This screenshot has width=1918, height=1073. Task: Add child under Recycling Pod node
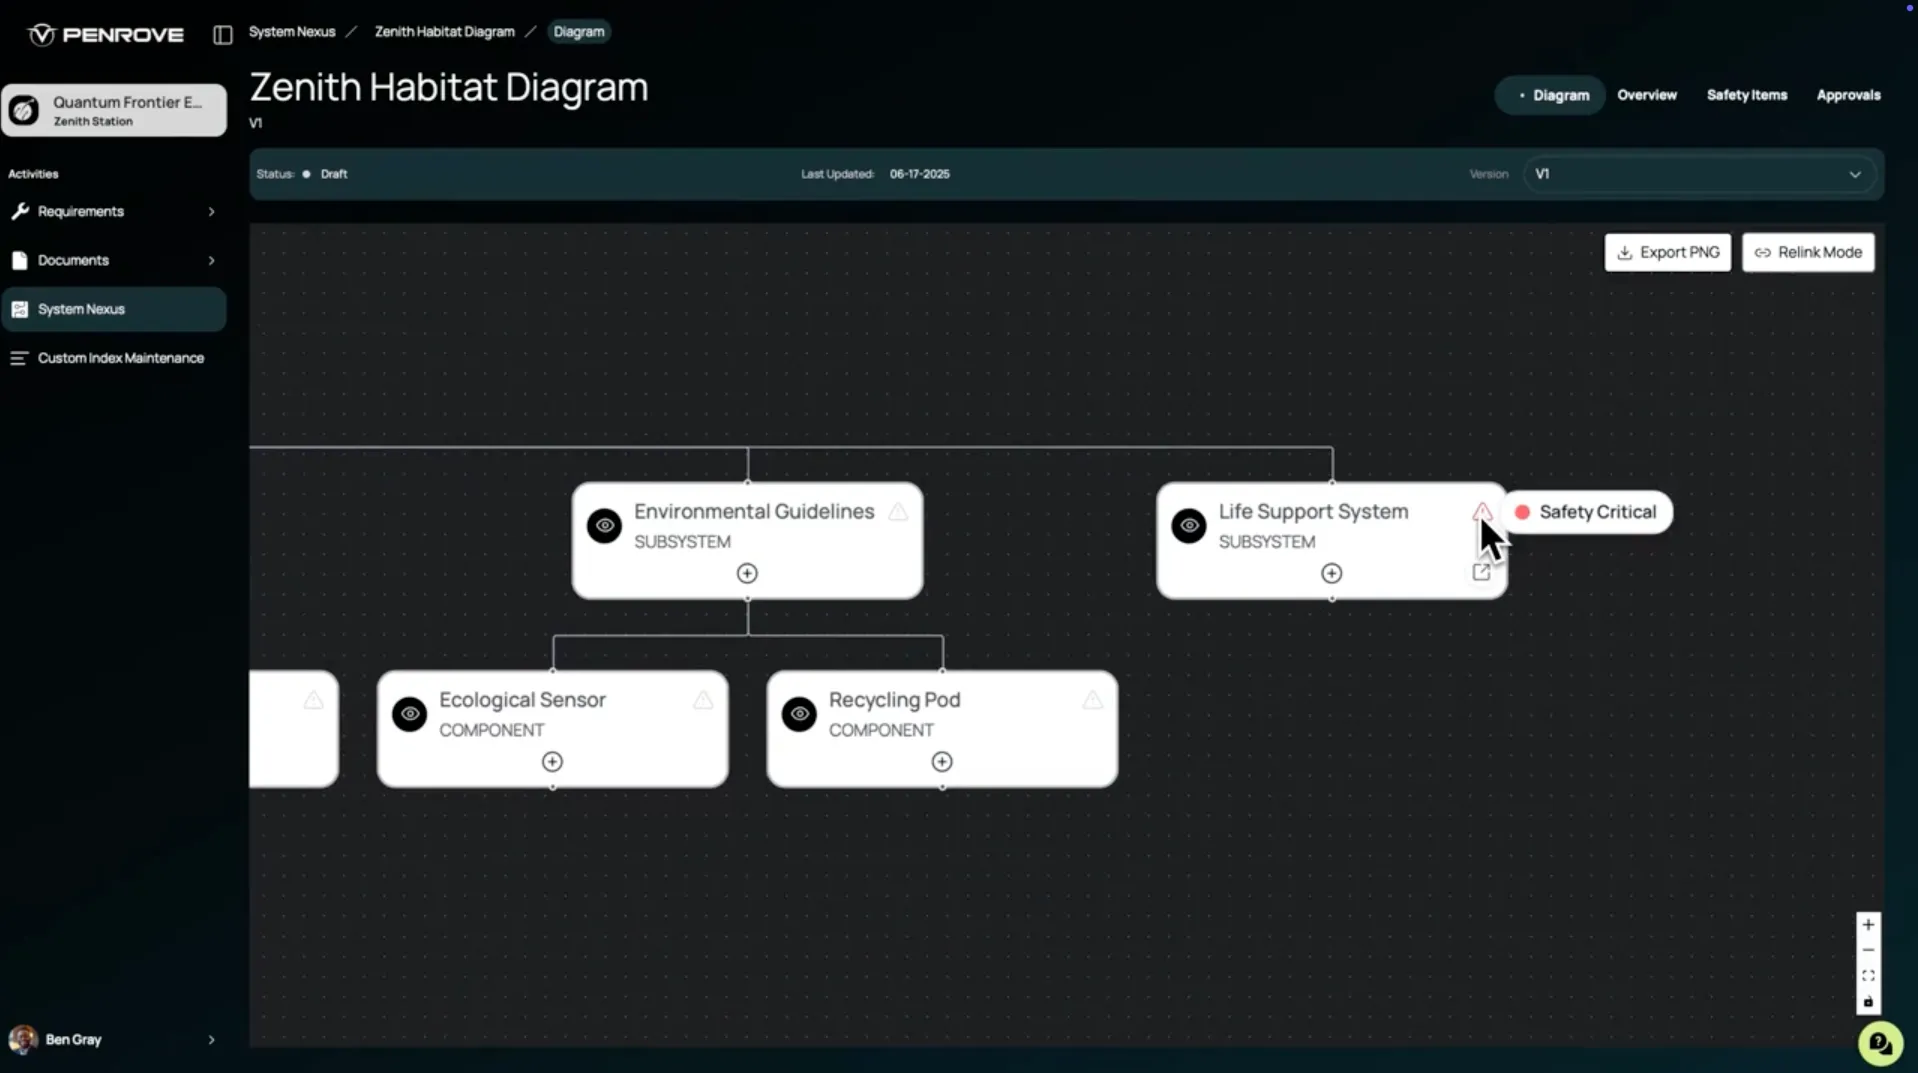click(x=942, y=762)
